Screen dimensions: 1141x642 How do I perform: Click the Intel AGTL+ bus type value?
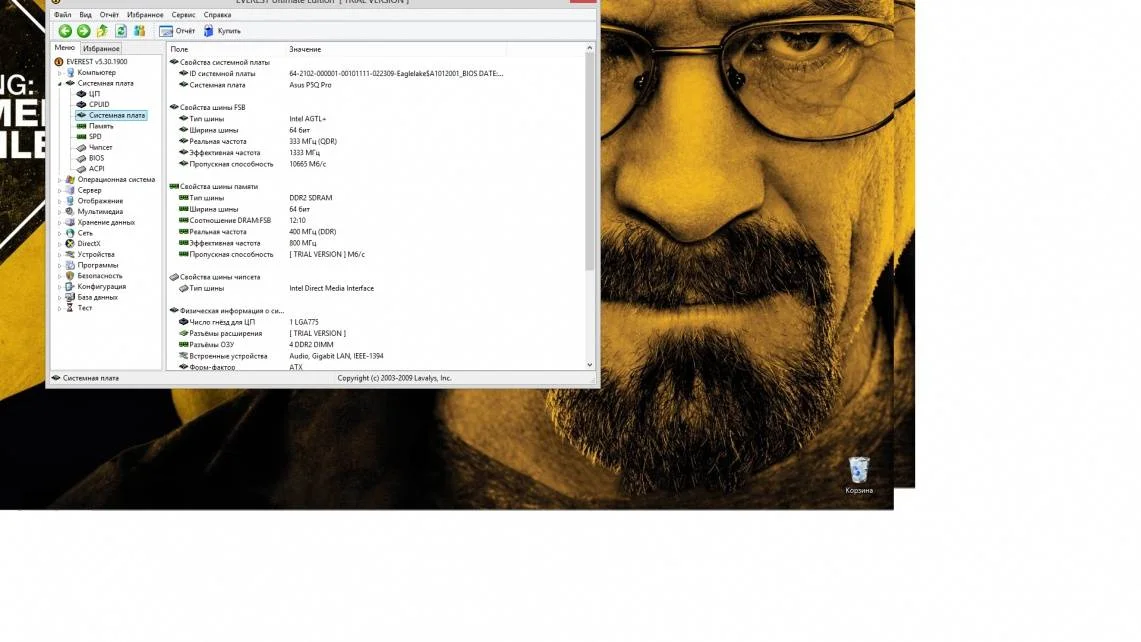[308, 119]
